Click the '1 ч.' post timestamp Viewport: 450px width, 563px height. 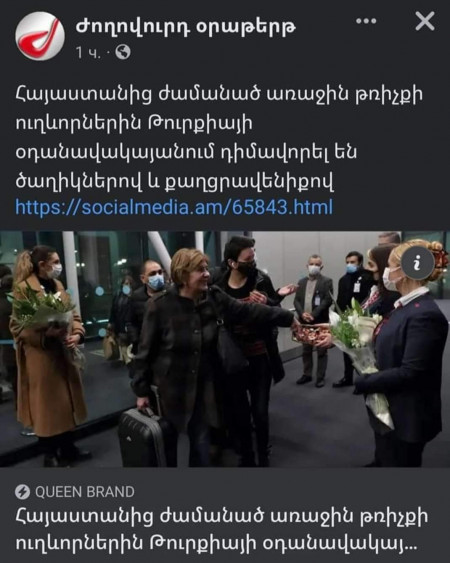pos(88,53)
